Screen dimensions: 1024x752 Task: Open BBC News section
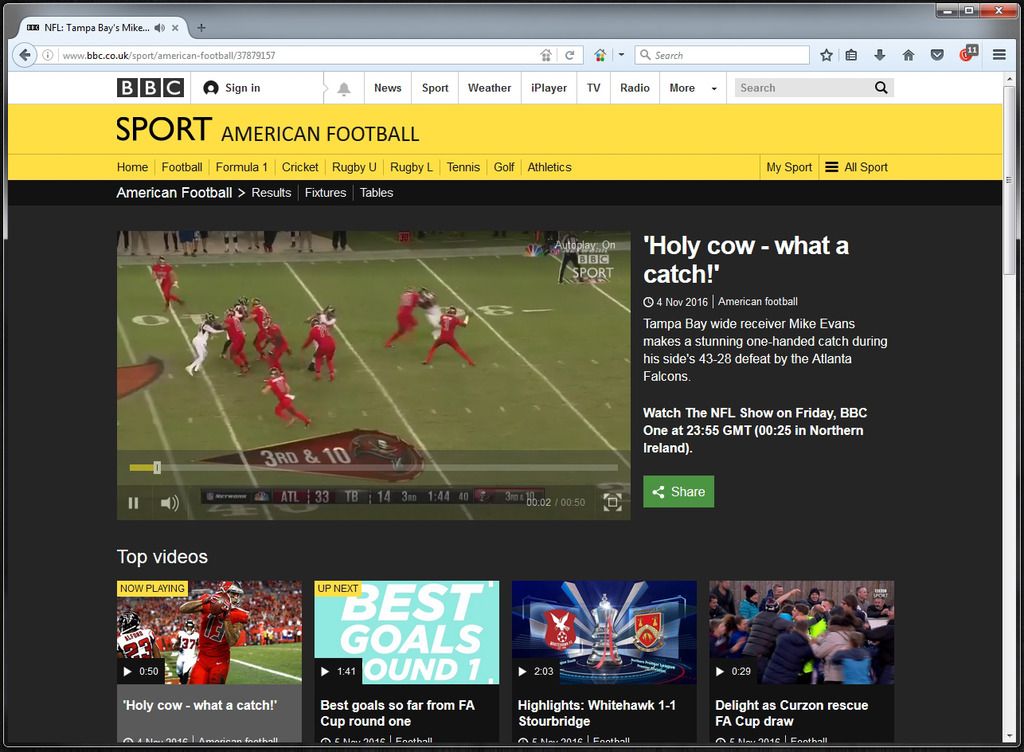[387, 88]
